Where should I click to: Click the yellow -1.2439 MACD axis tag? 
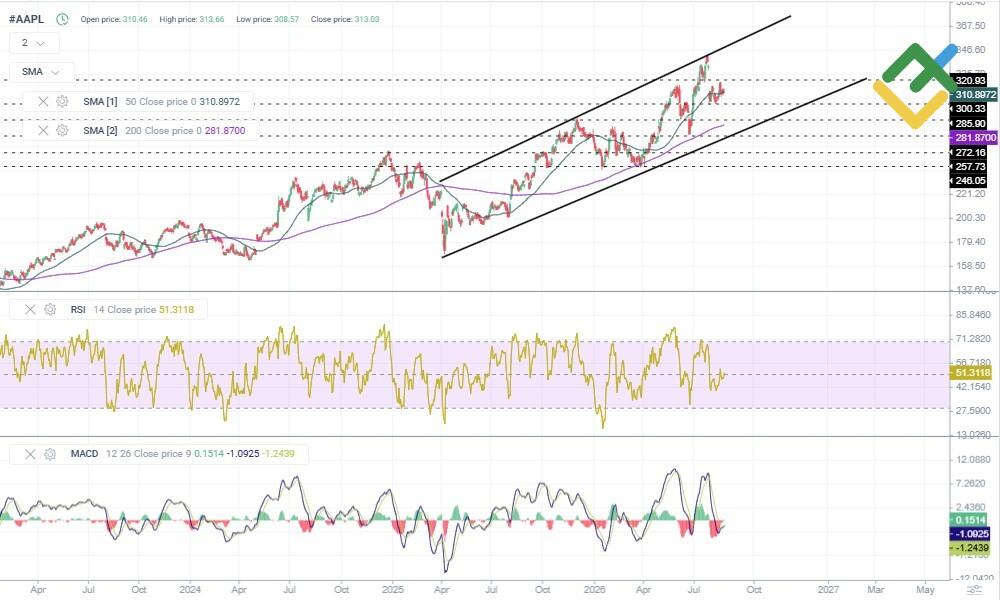tap(971, 548)
